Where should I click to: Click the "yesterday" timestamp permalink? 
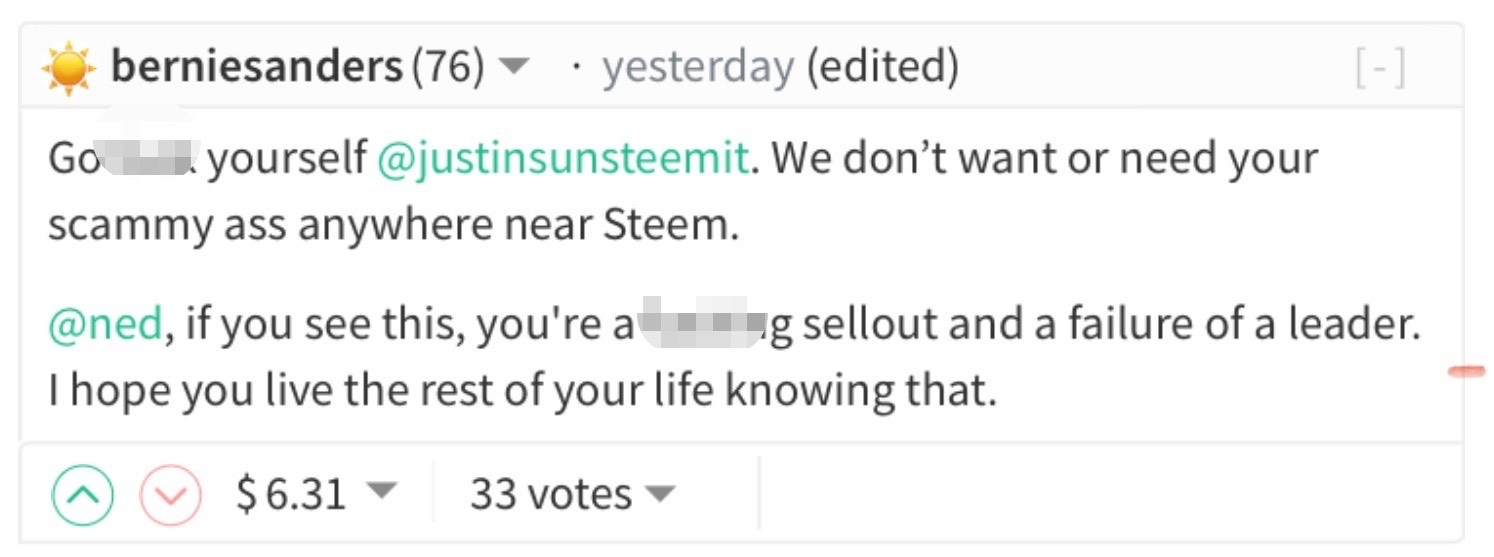pyautogui.click(x=697, y=67)
